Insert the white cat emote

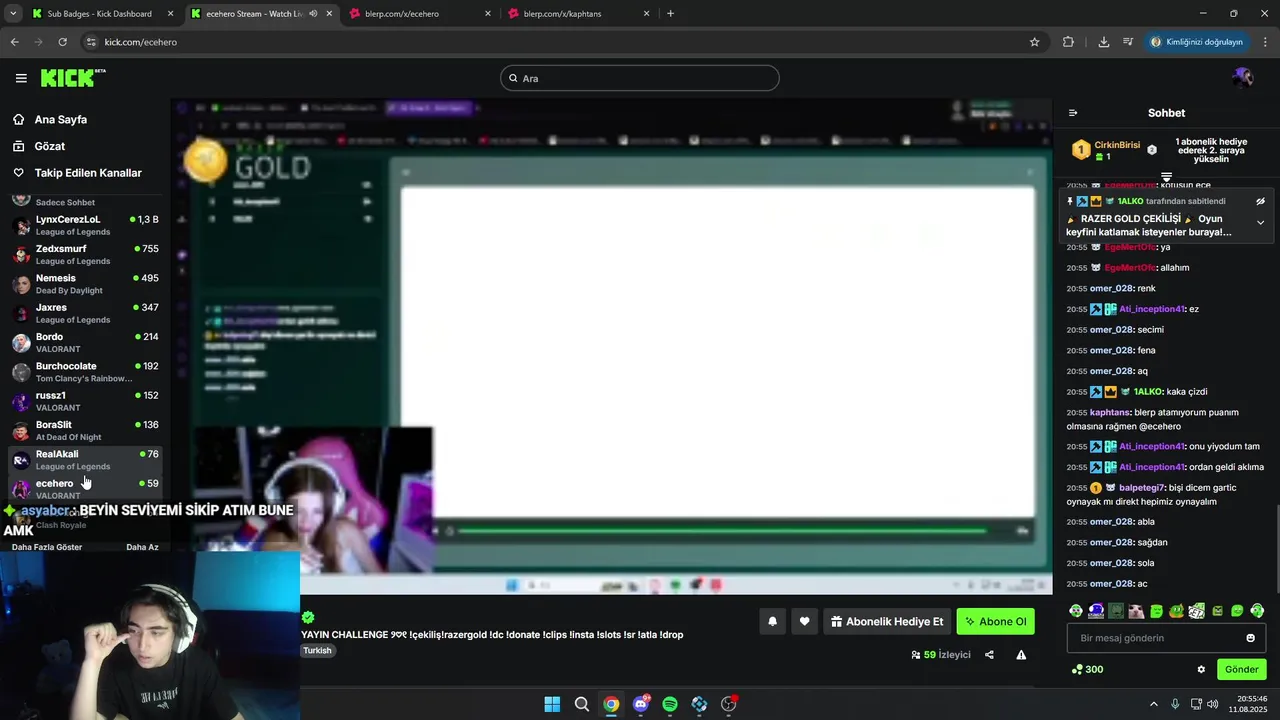tap(1136, 611)
